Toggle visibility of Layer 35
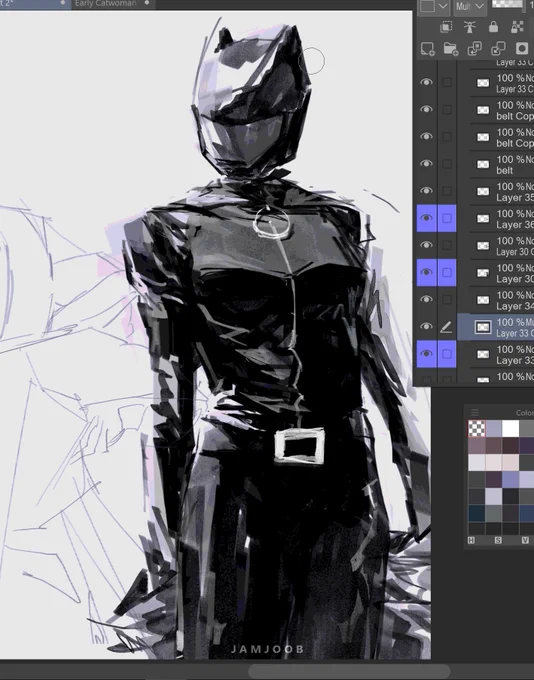This screenshot has width=534, height=680. click(426, 191)
